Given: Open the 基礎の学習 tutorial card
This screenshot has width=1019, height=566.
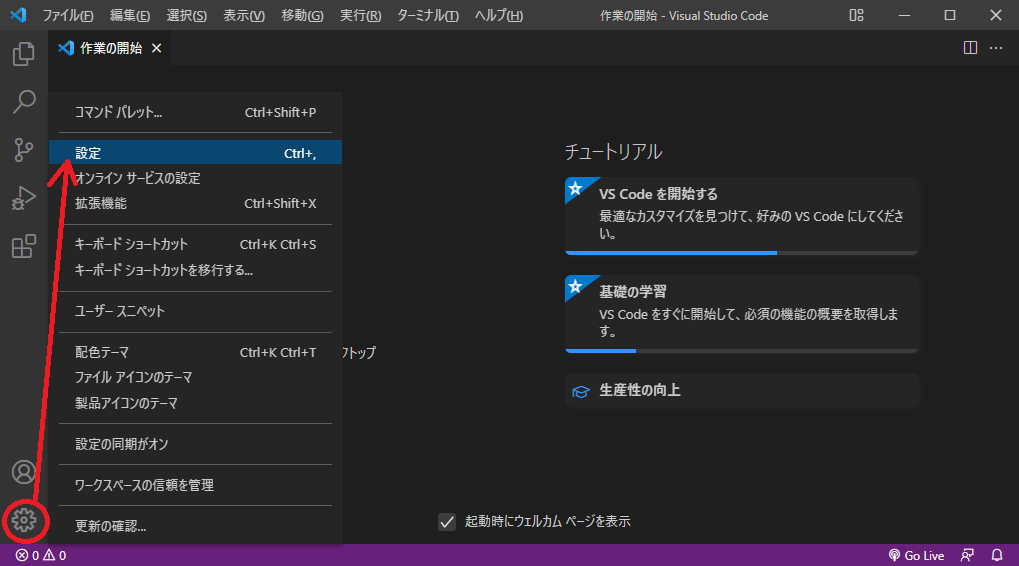Looking at the screenshot, I should [742, 314].
